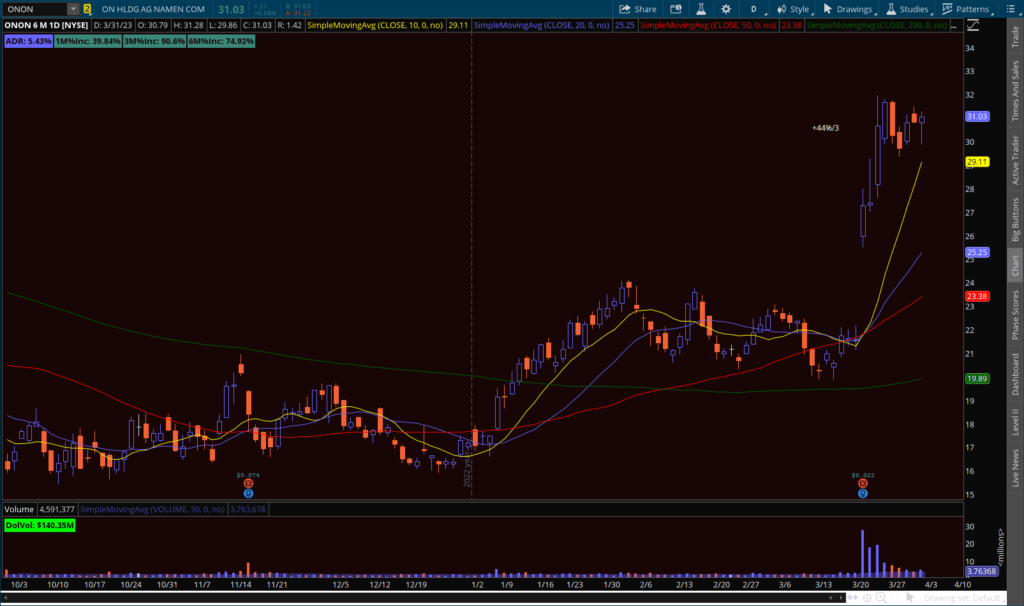Select the pointer cursor tool at bottom
The image size is (1024, 606).
pos(909,598)
